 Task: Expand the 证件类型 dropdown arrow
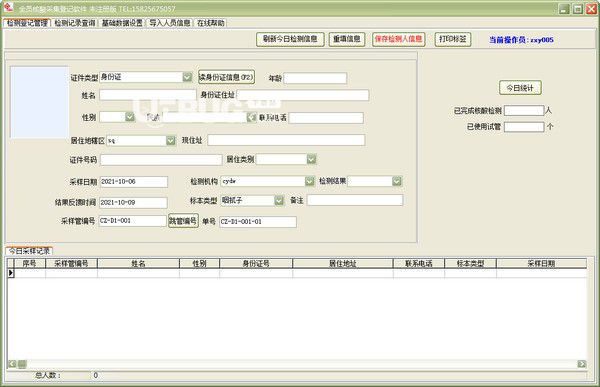point(187,77)
